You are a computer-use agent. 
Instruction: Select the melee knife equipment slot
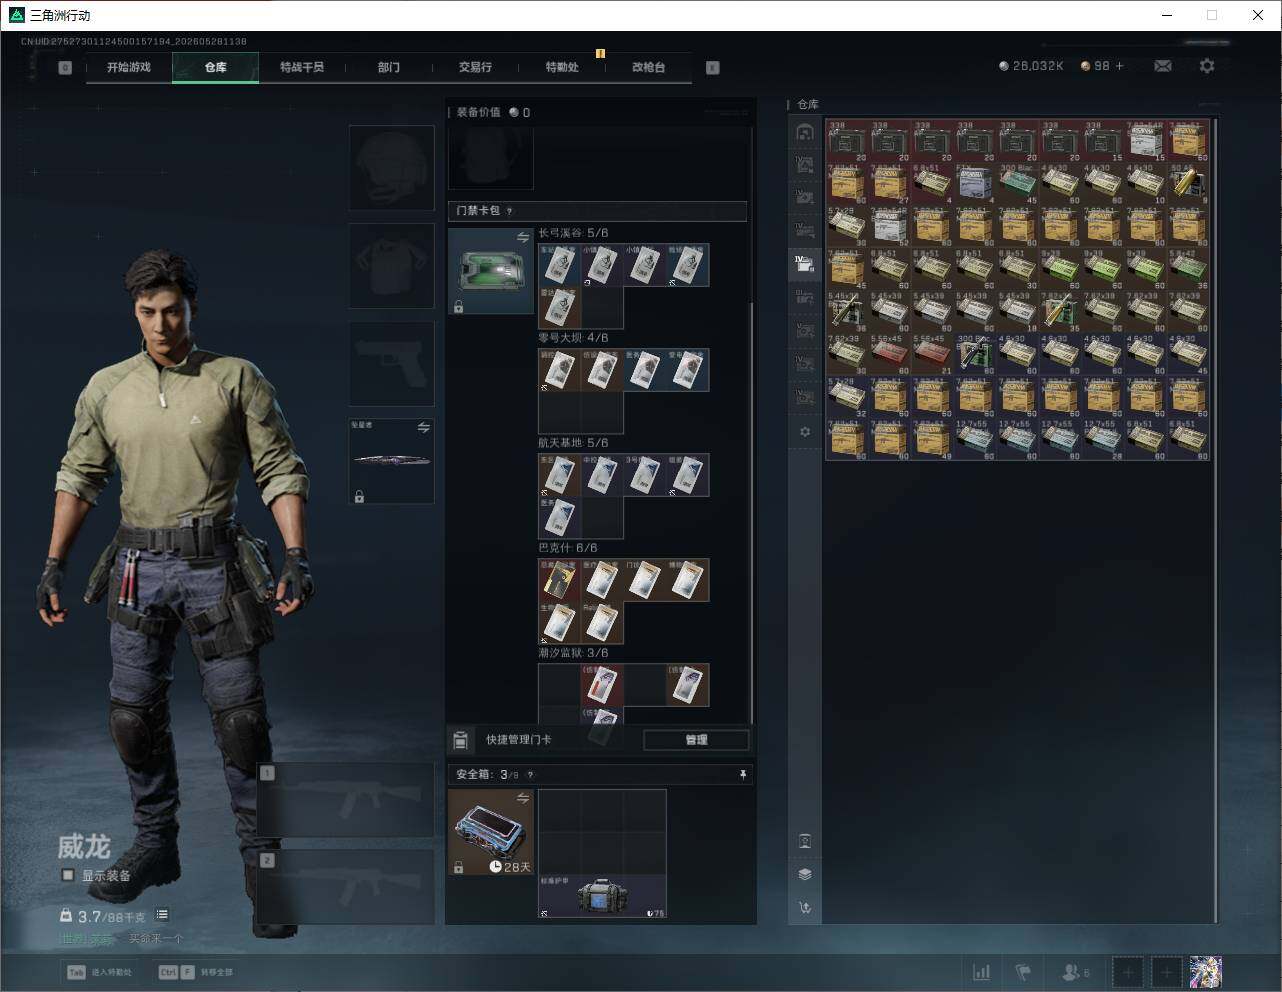coord(391,461)
